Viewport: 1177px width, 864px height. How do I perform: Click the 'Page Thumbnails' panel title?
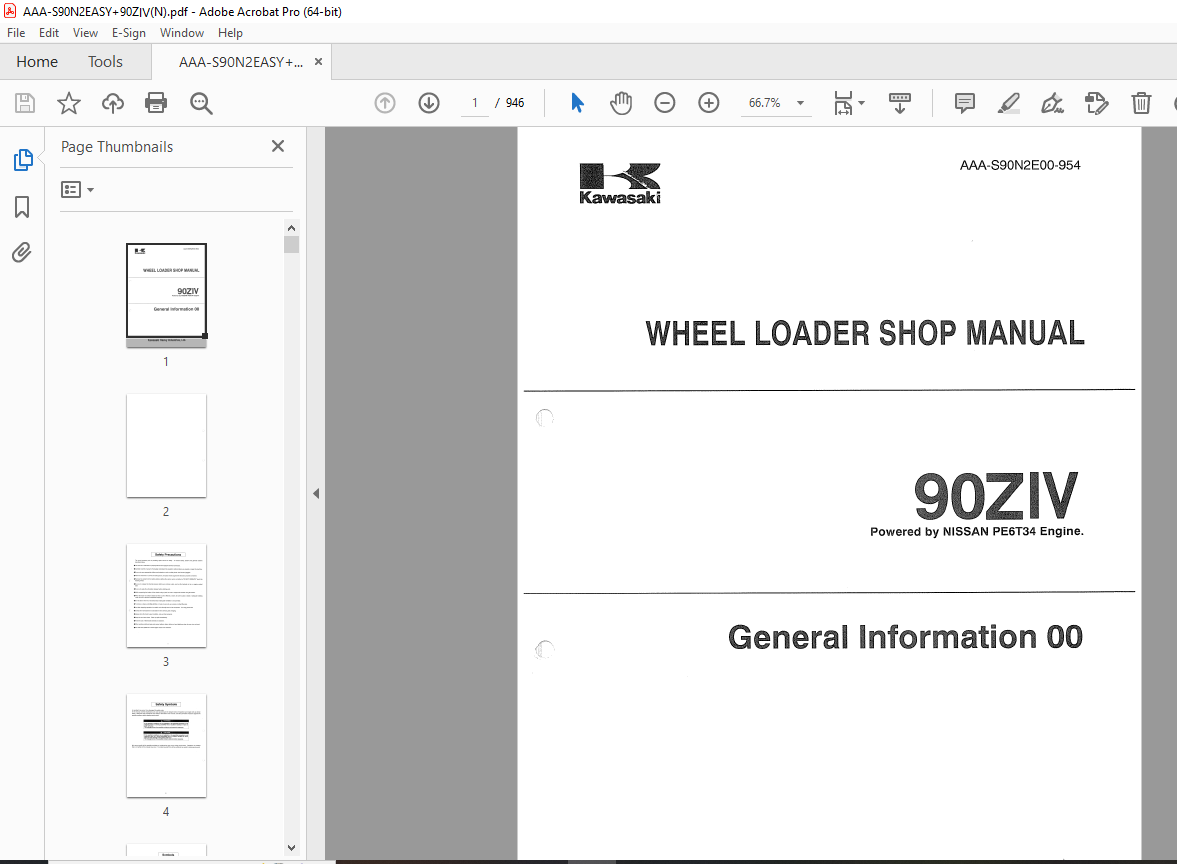[x=117, y=147]
